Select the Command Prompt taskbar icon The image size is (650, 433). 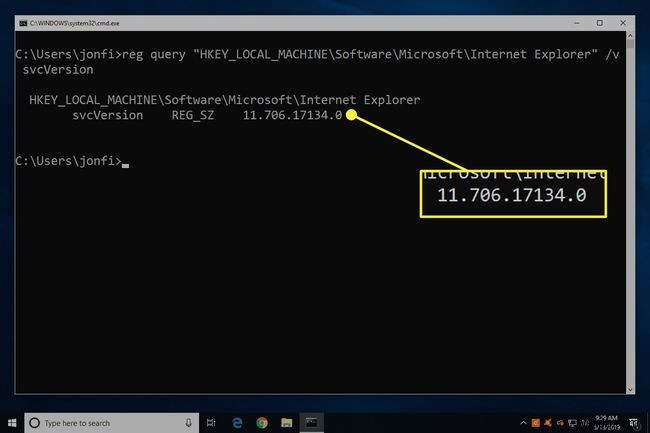(311, 423)
